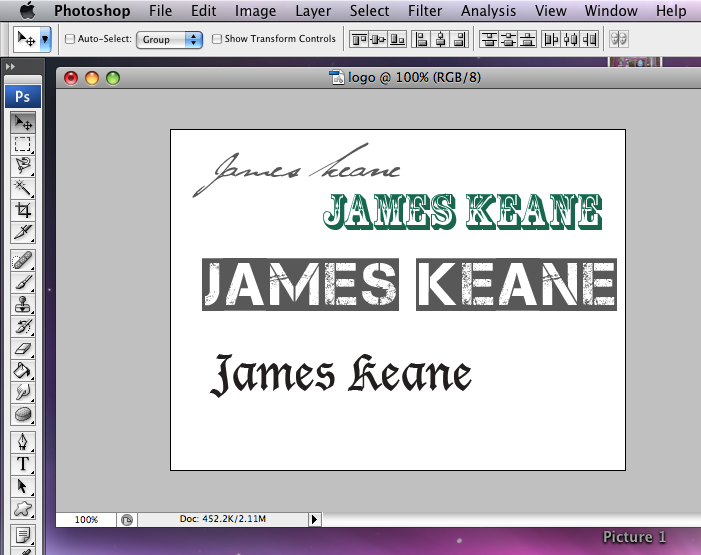Viewport: 701px width, 555px height.
Task: Select the History Brush tool
Action: point(23,326)
